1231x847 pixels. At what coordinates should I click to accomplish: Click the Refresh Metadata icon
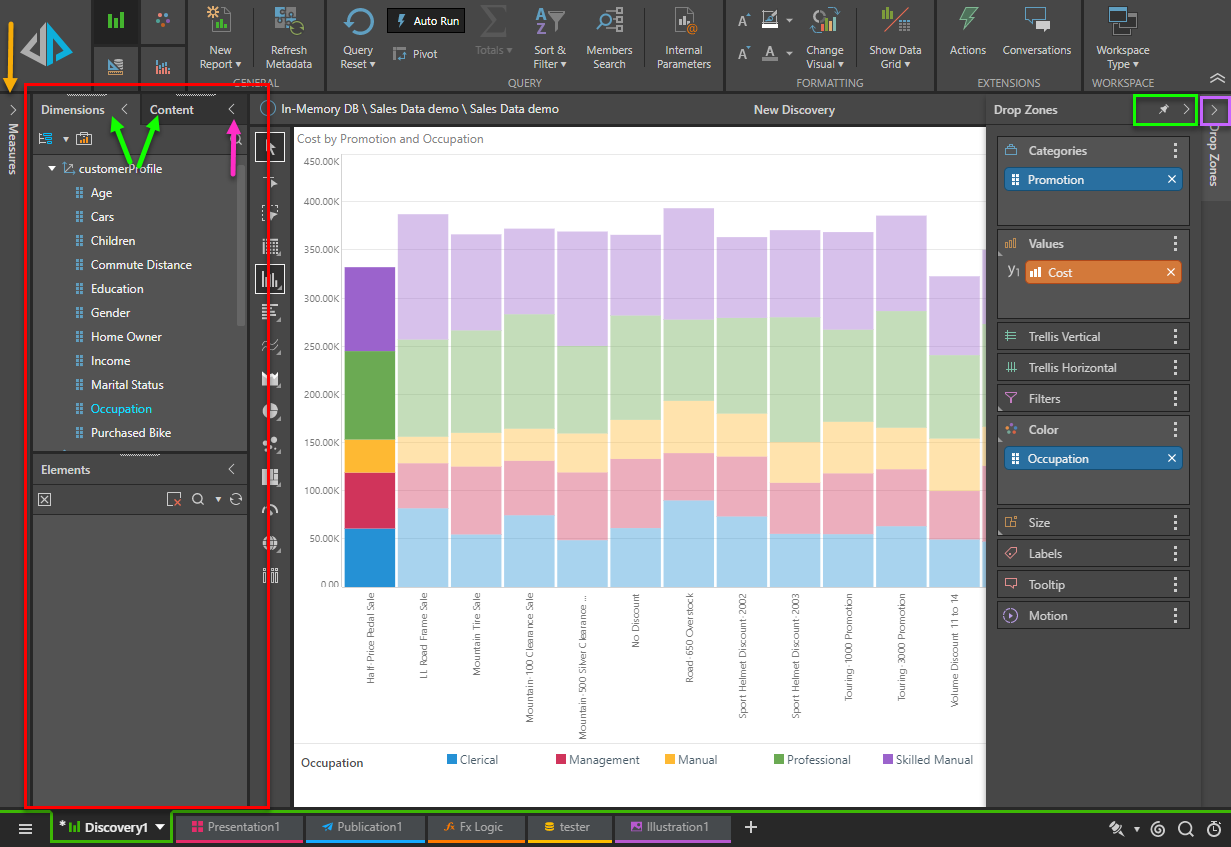tap(289, 21)
